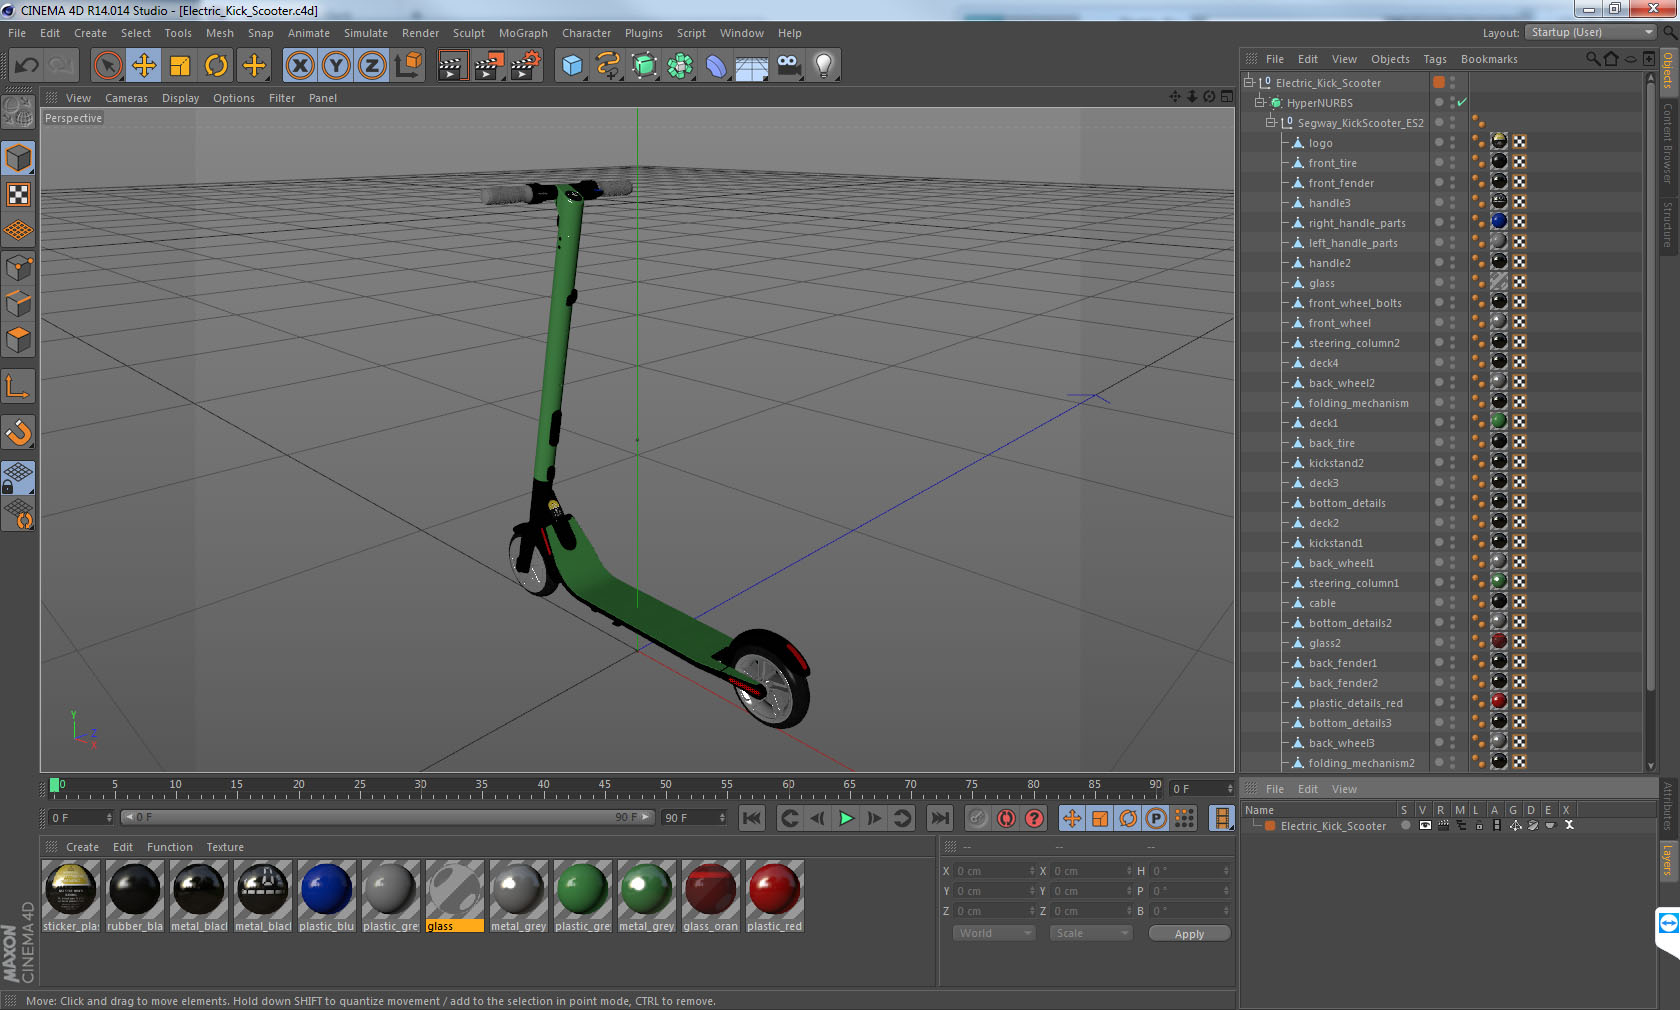Enable Polygons mode

point(18,340)
